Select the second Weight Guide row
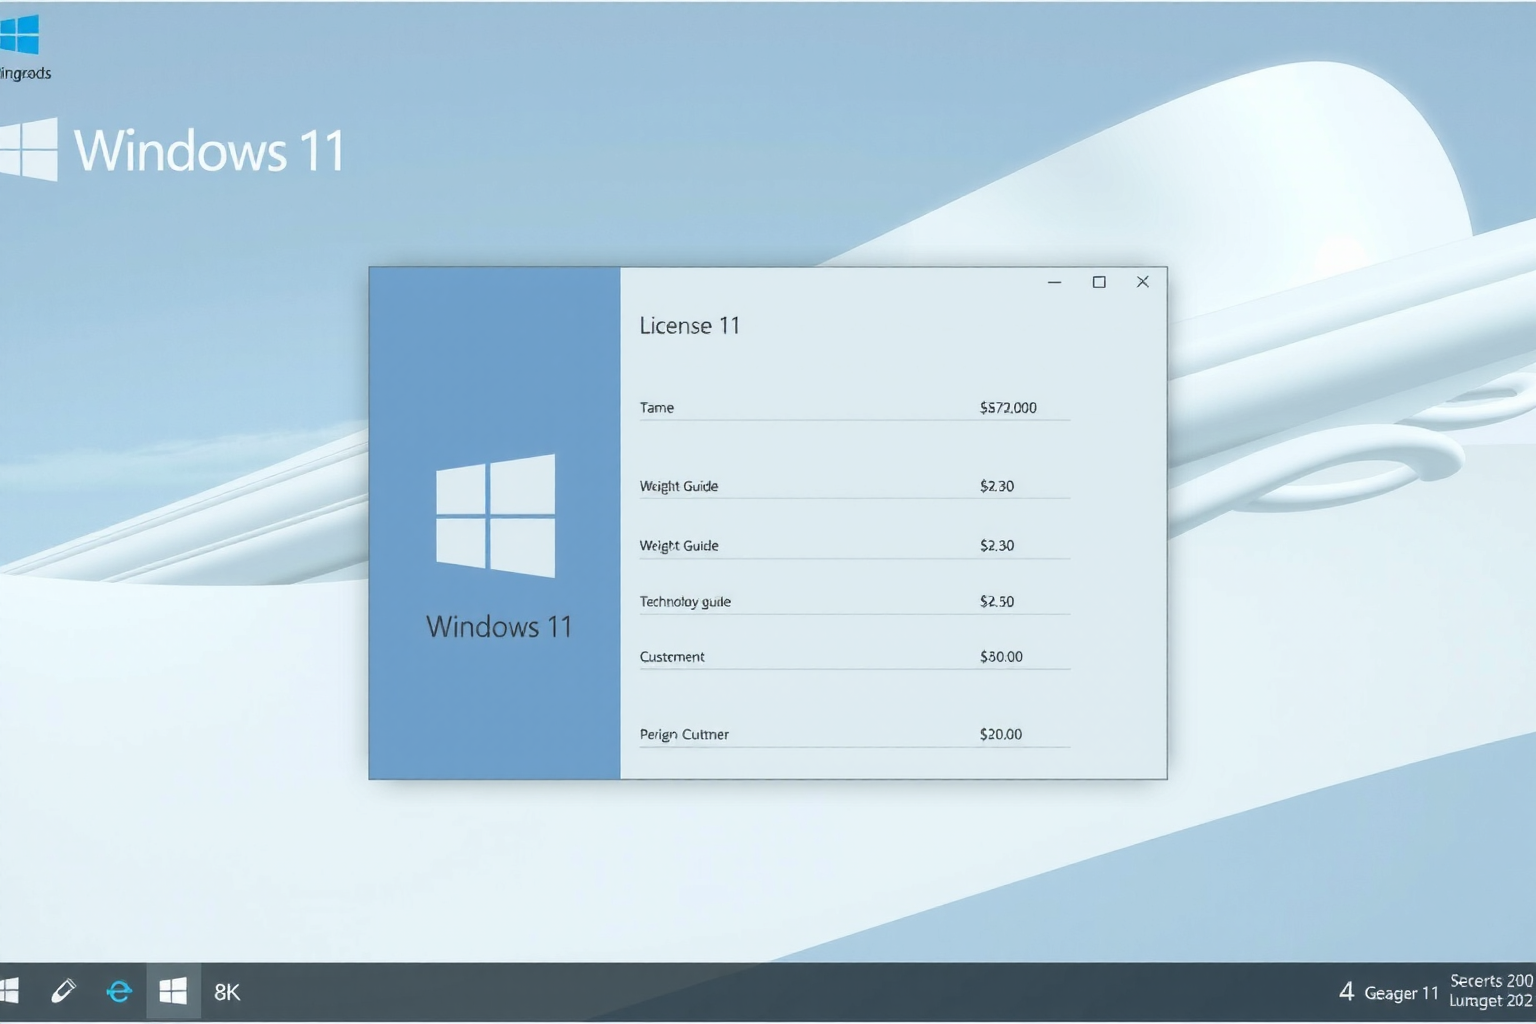The image size is (1536, 1024). pyautogui.click(x=854, y=545)
